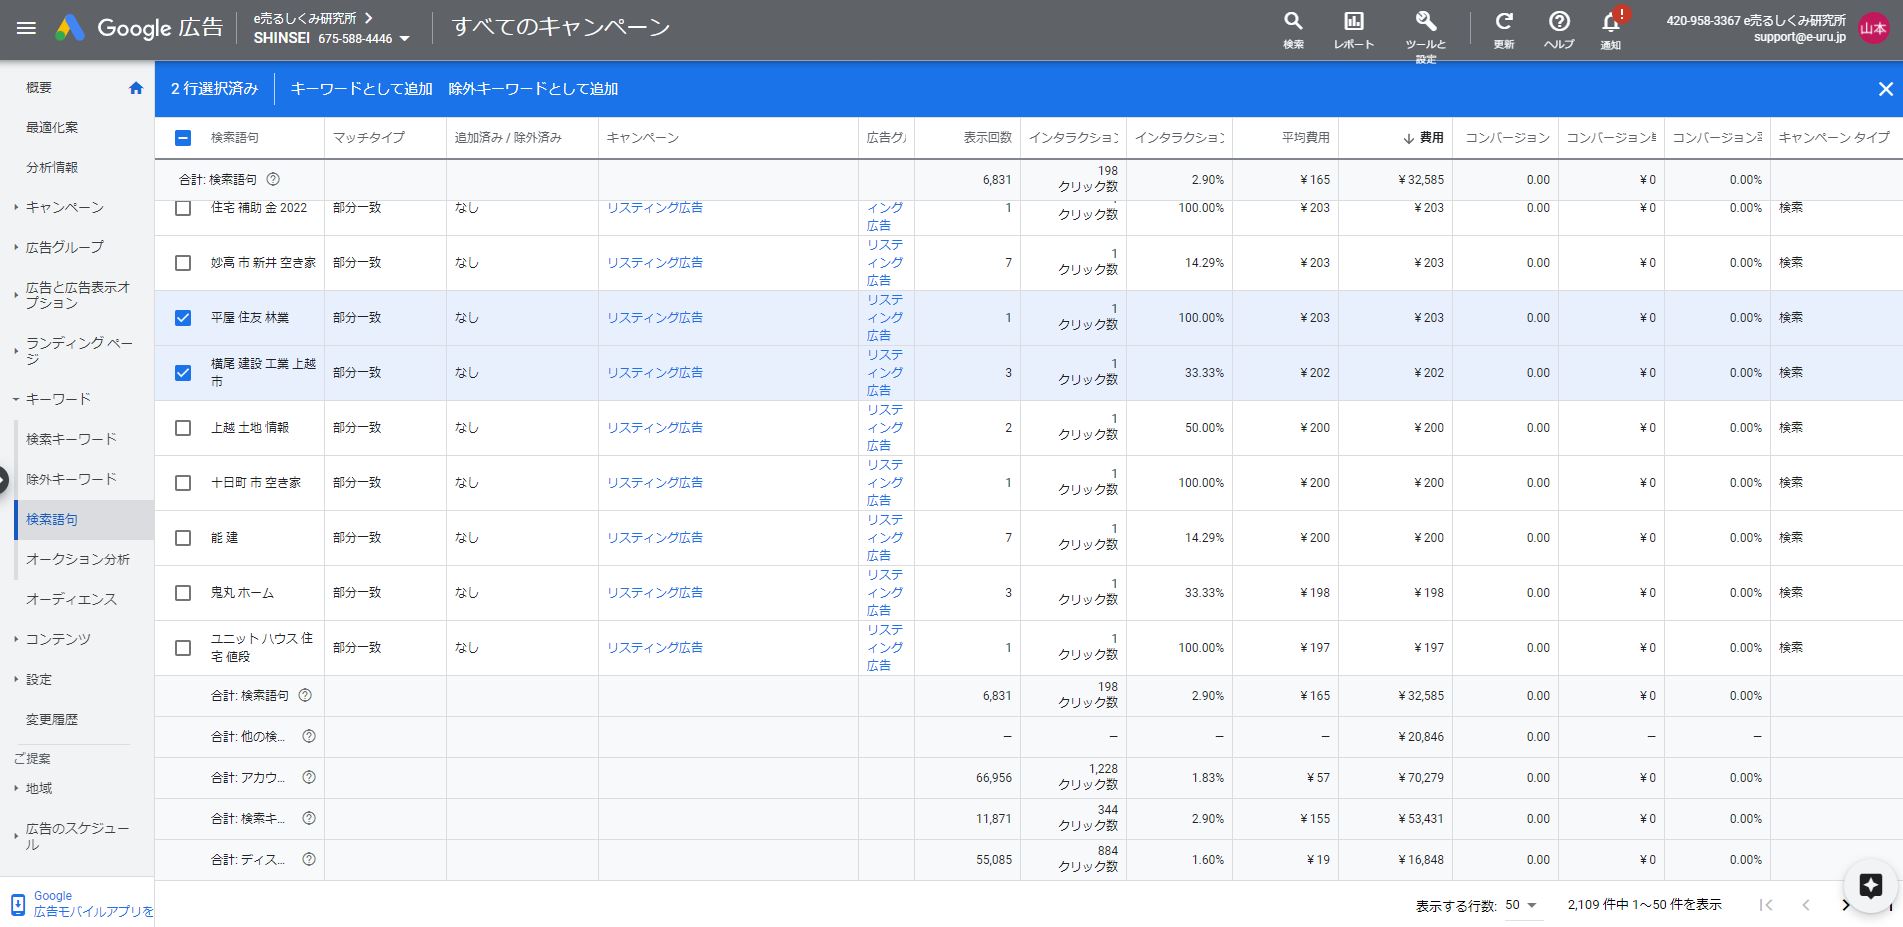Expand the collapsed side panel arrow
Screen dimensions: 1903x927
pyautogui.click(x=4, y=479)
